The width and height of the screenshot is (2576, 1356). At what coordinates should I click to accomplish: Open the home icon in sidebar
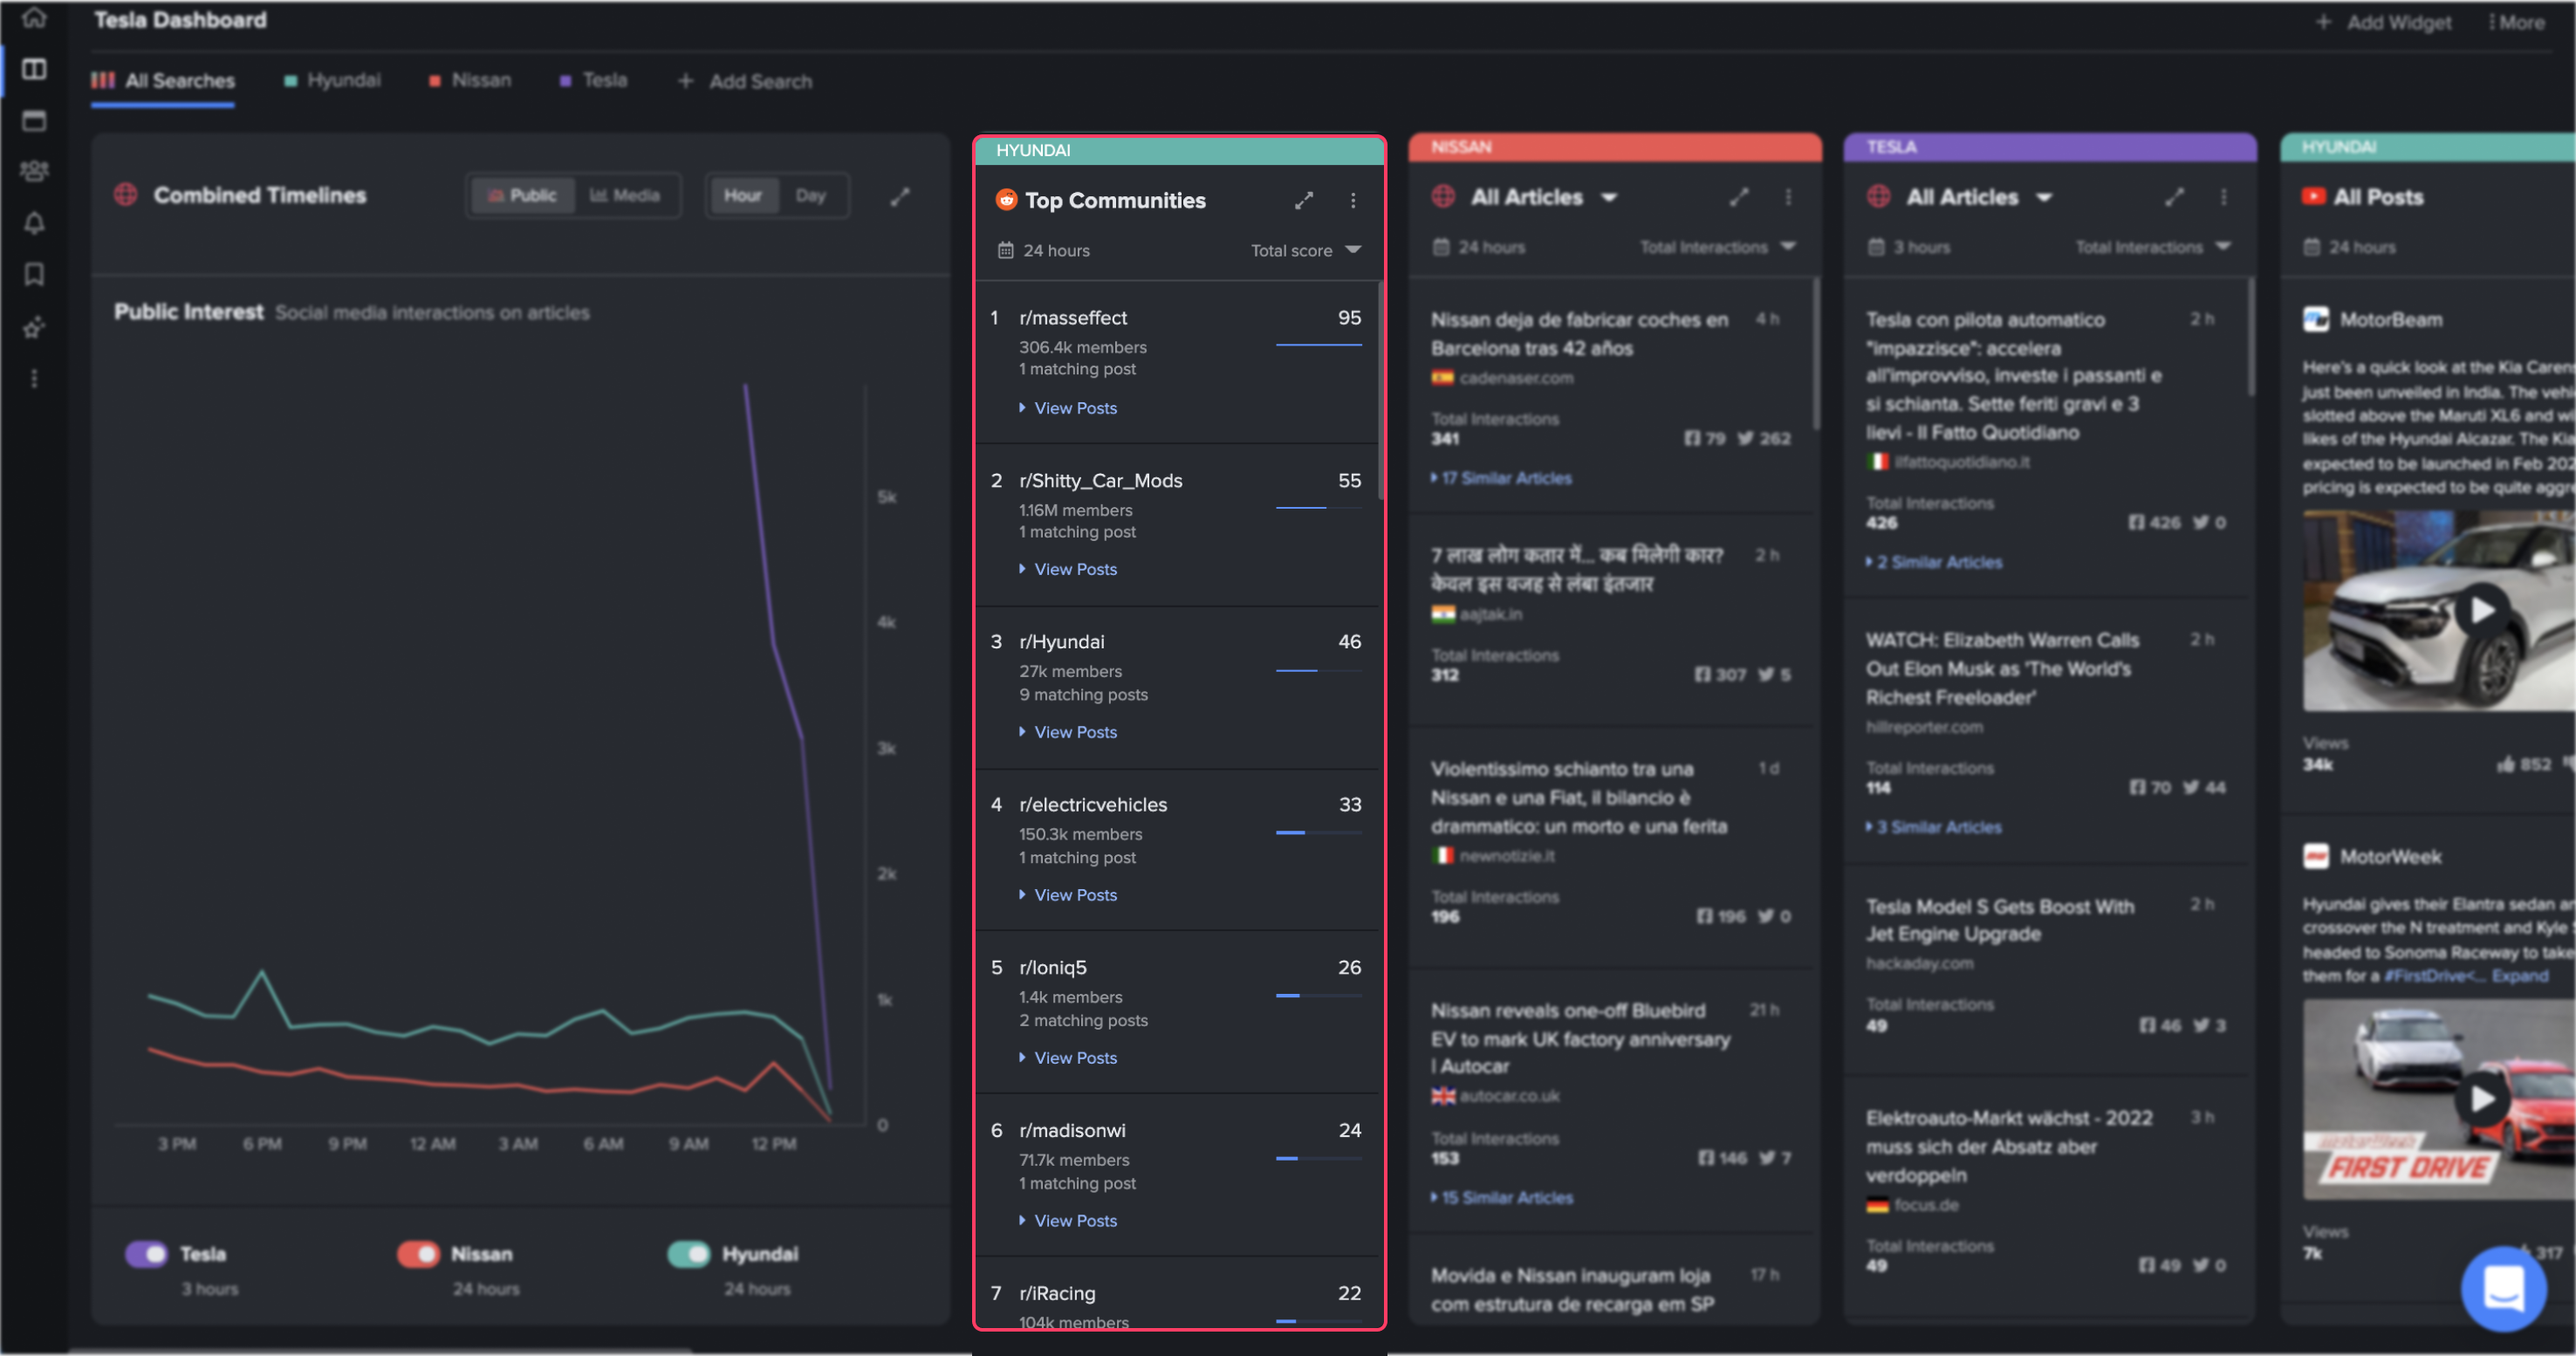click(34, 17)
